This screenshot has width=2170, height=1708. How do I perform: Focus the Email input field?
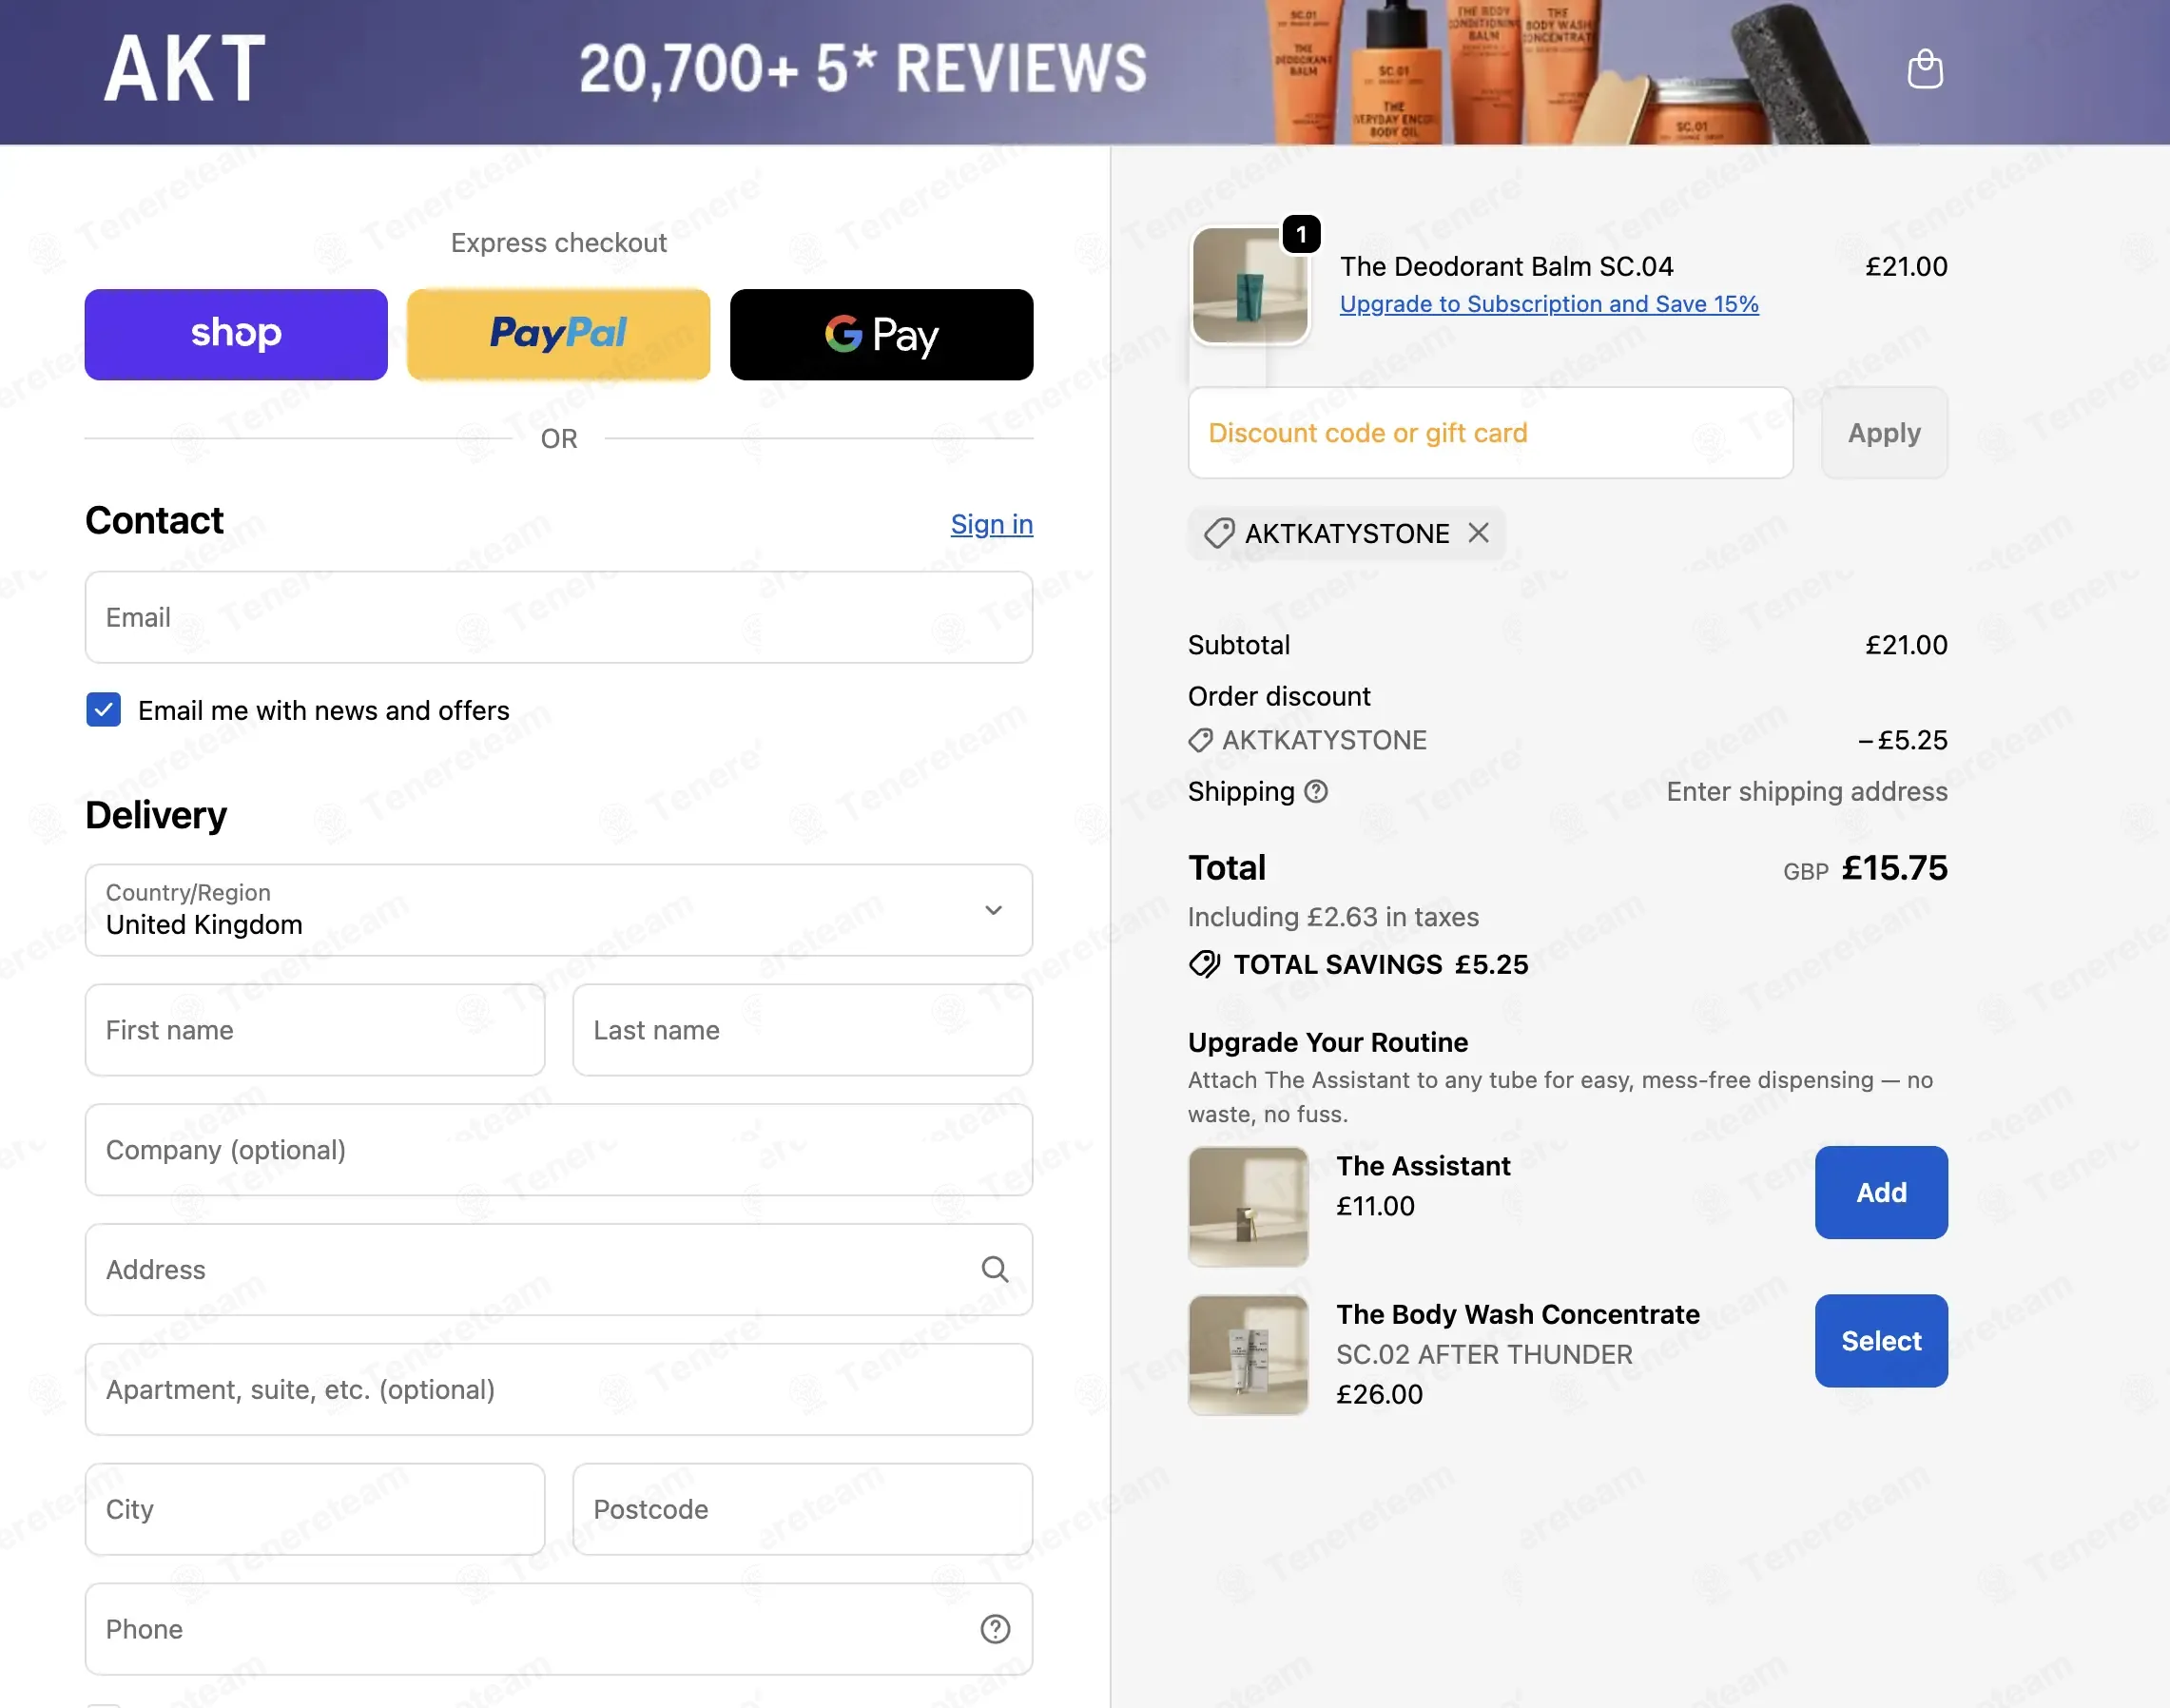tap(559, 617)
